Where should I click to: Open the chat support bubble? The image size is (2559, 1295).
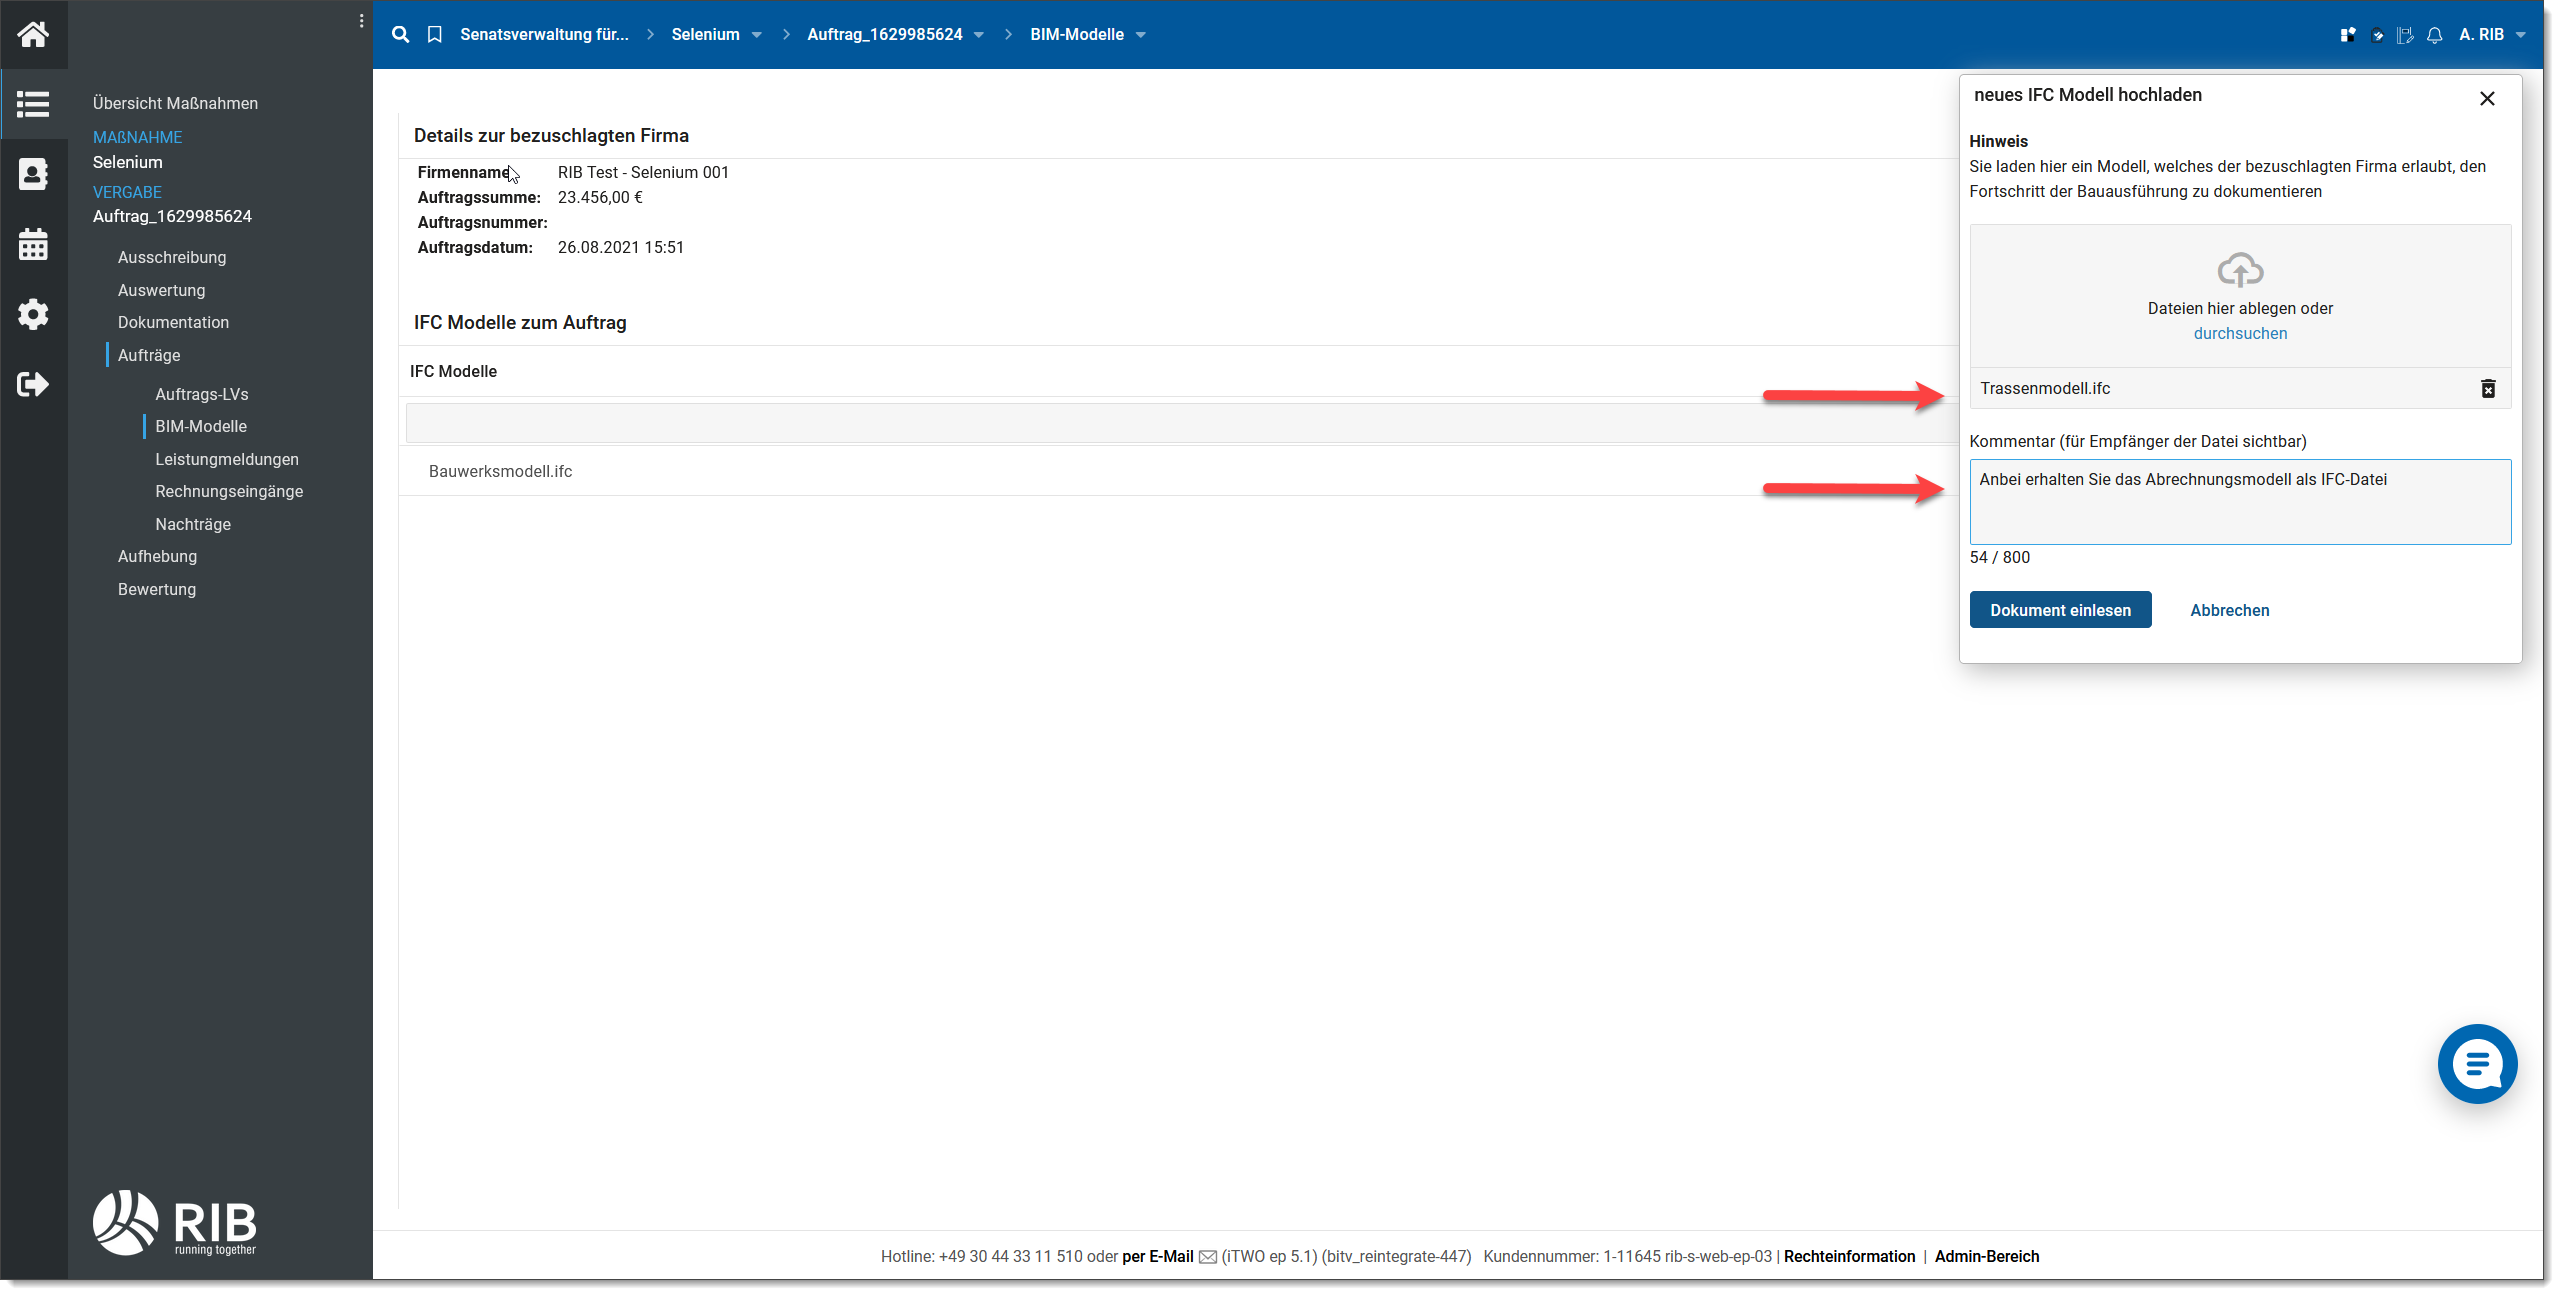coord(2476,1063)
